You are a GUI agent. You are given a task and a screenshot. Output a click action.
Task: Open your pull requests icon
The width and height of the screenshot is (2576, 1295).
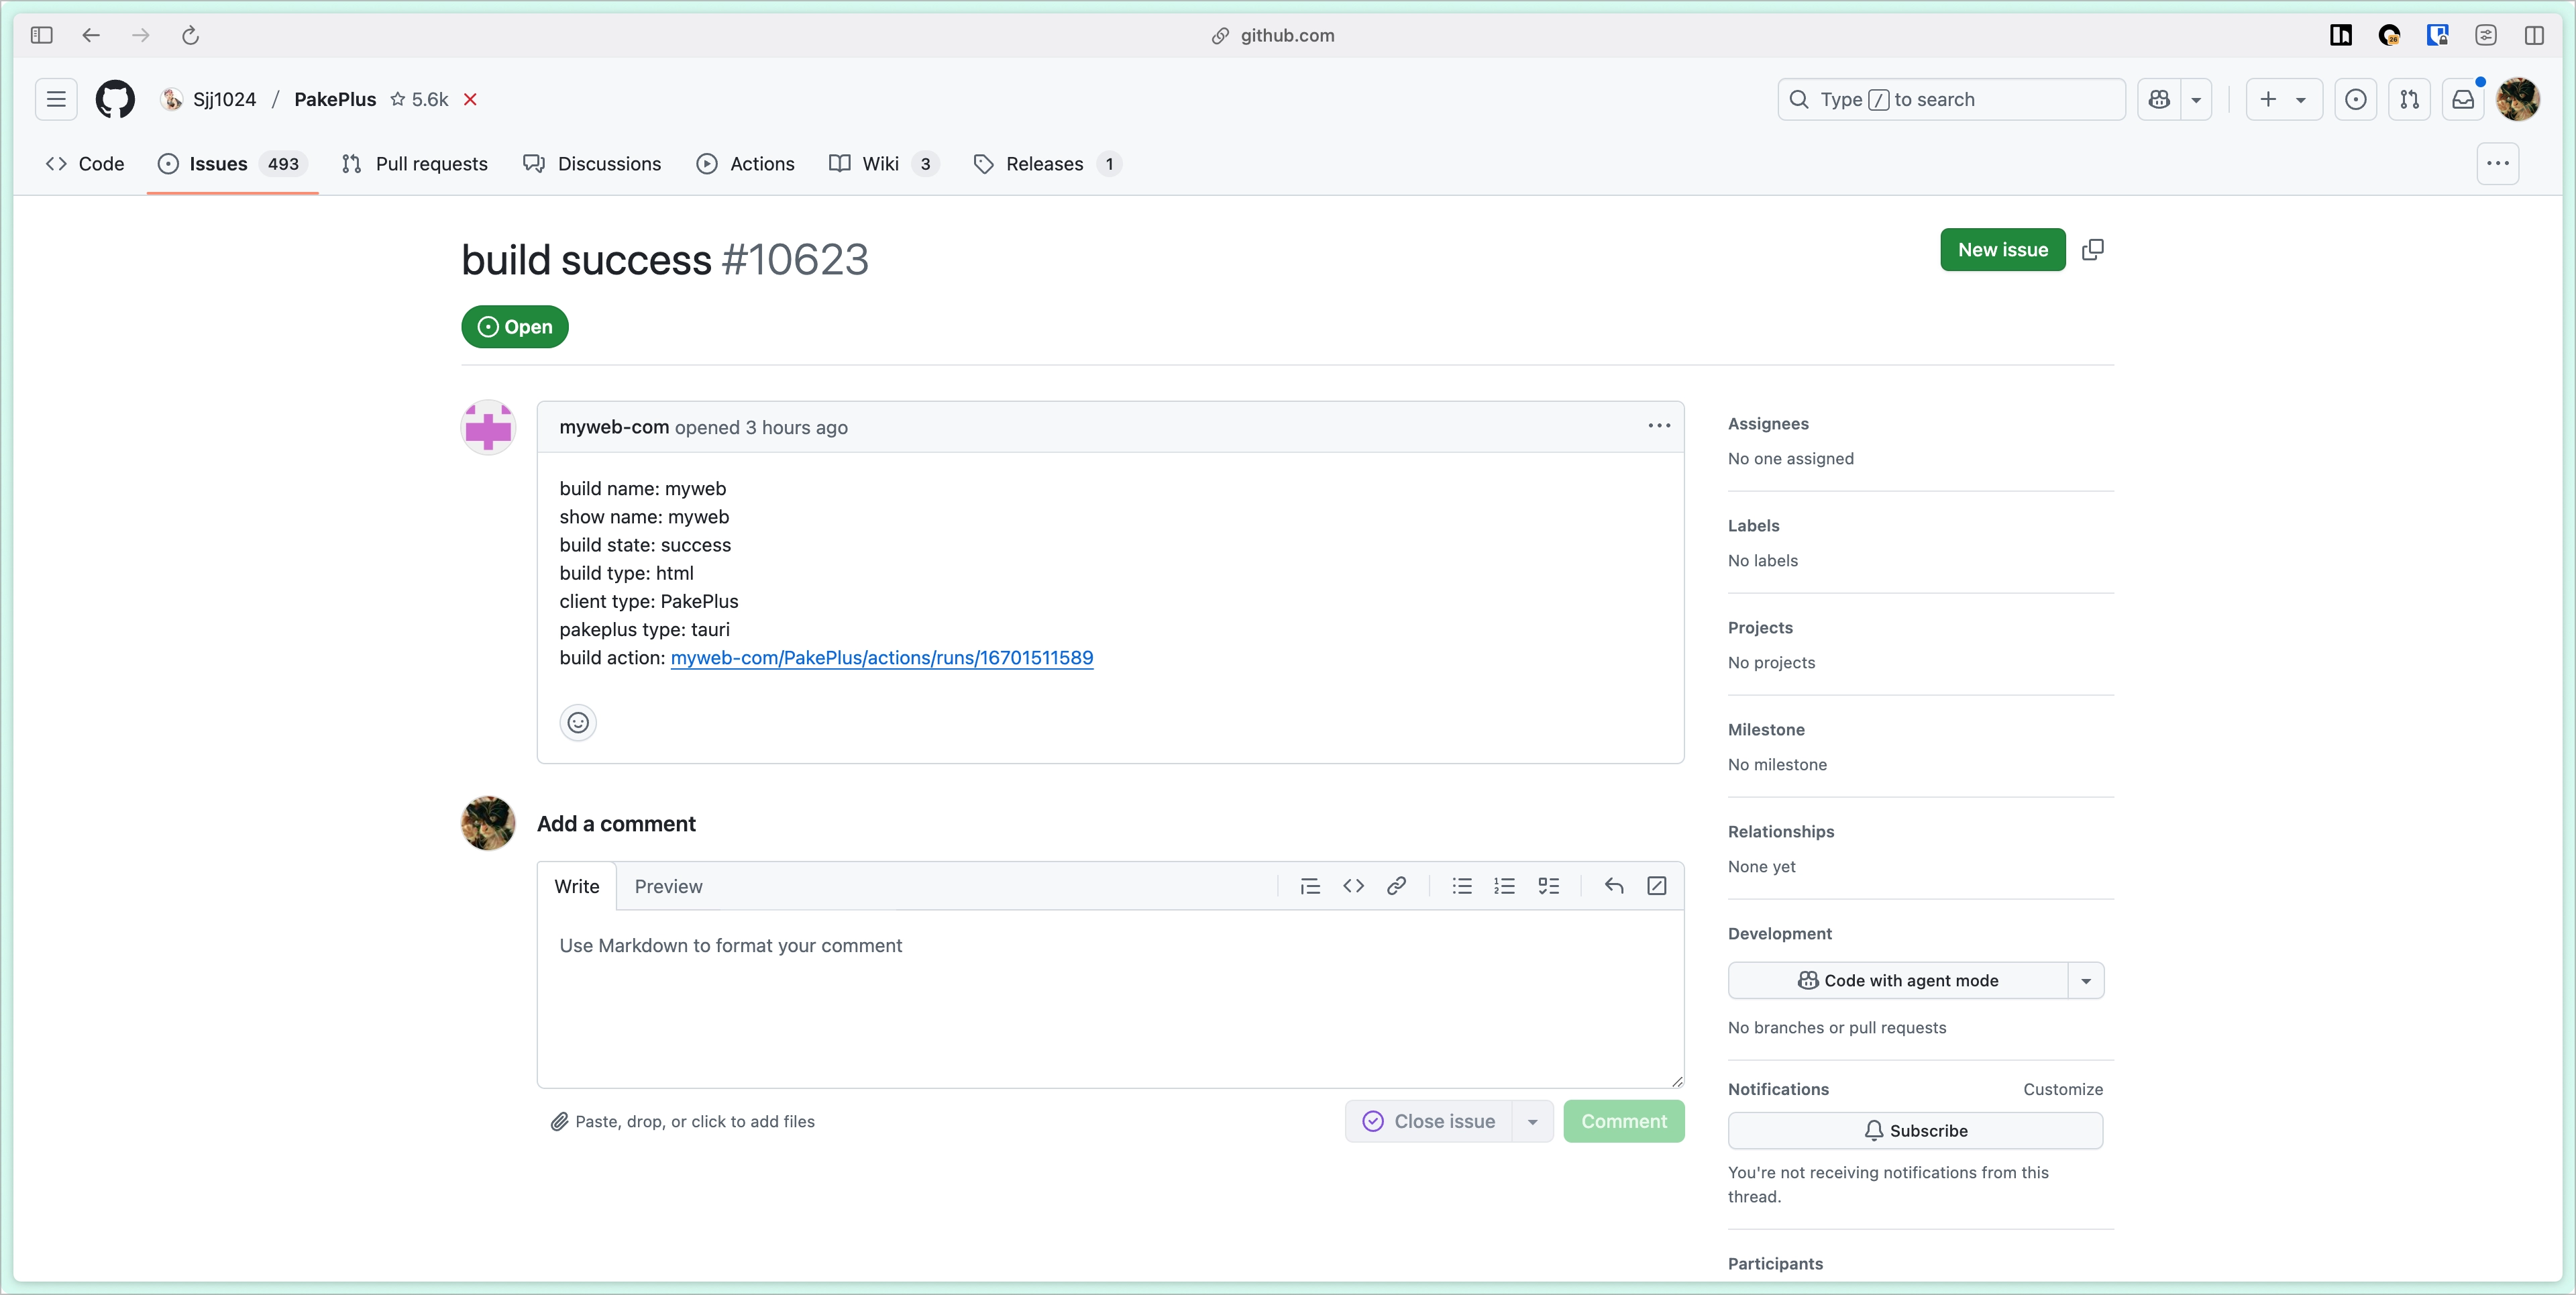[2410, 99]
